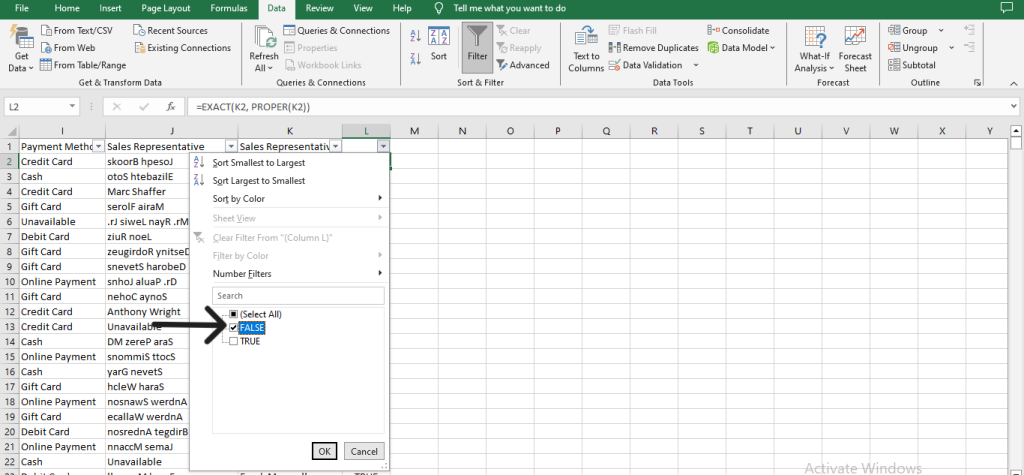Select row 12 header
Viewport: 1024px width, 475px height.
pyautogui.click(x=10, y=312)
